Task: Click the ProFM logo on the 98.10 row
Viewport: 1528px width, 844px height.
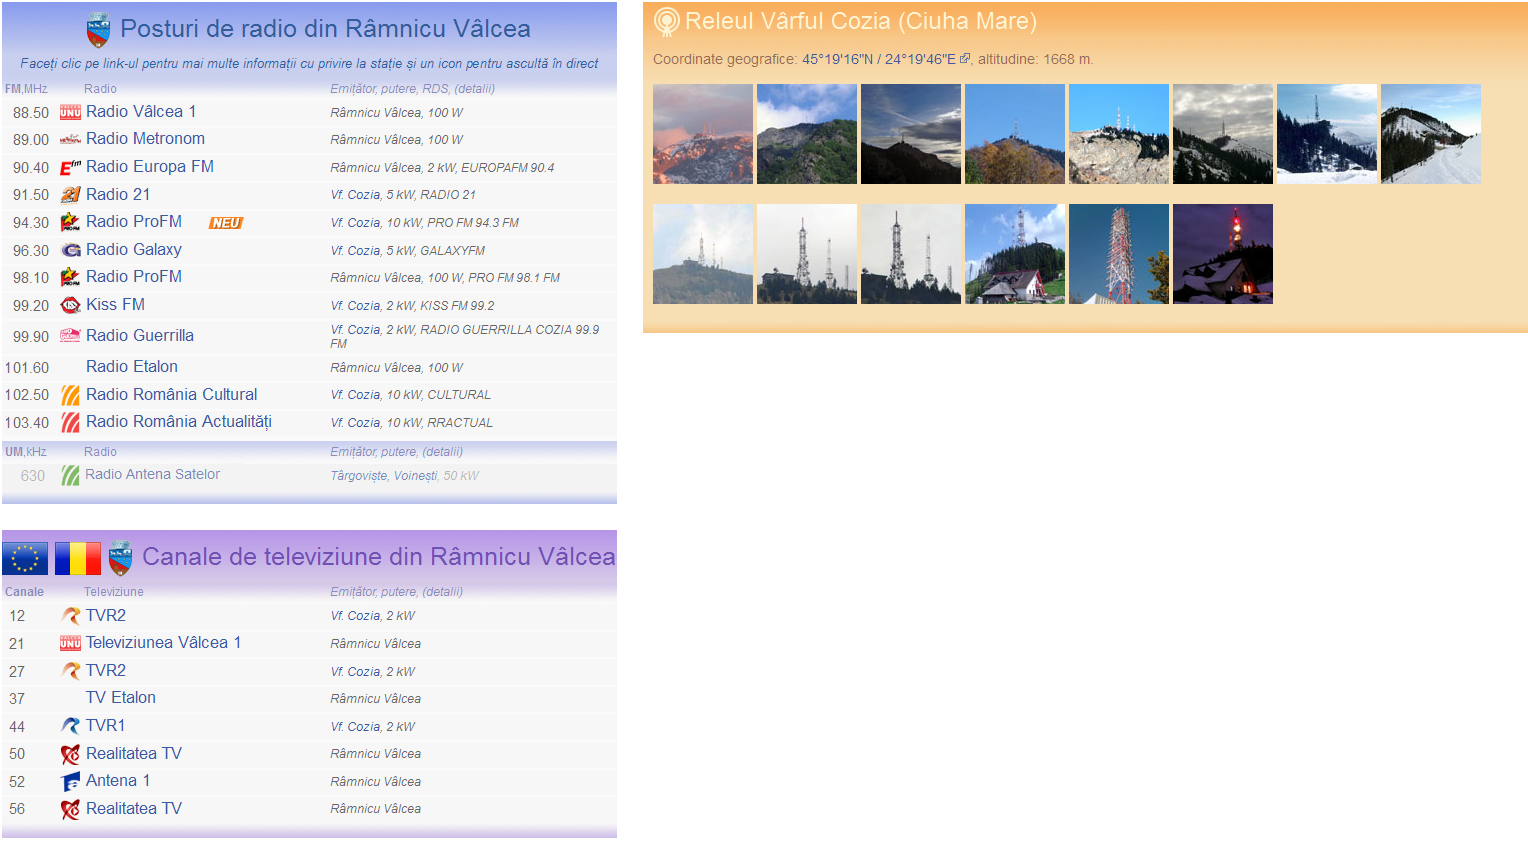Action: click(x=70, y=277)
